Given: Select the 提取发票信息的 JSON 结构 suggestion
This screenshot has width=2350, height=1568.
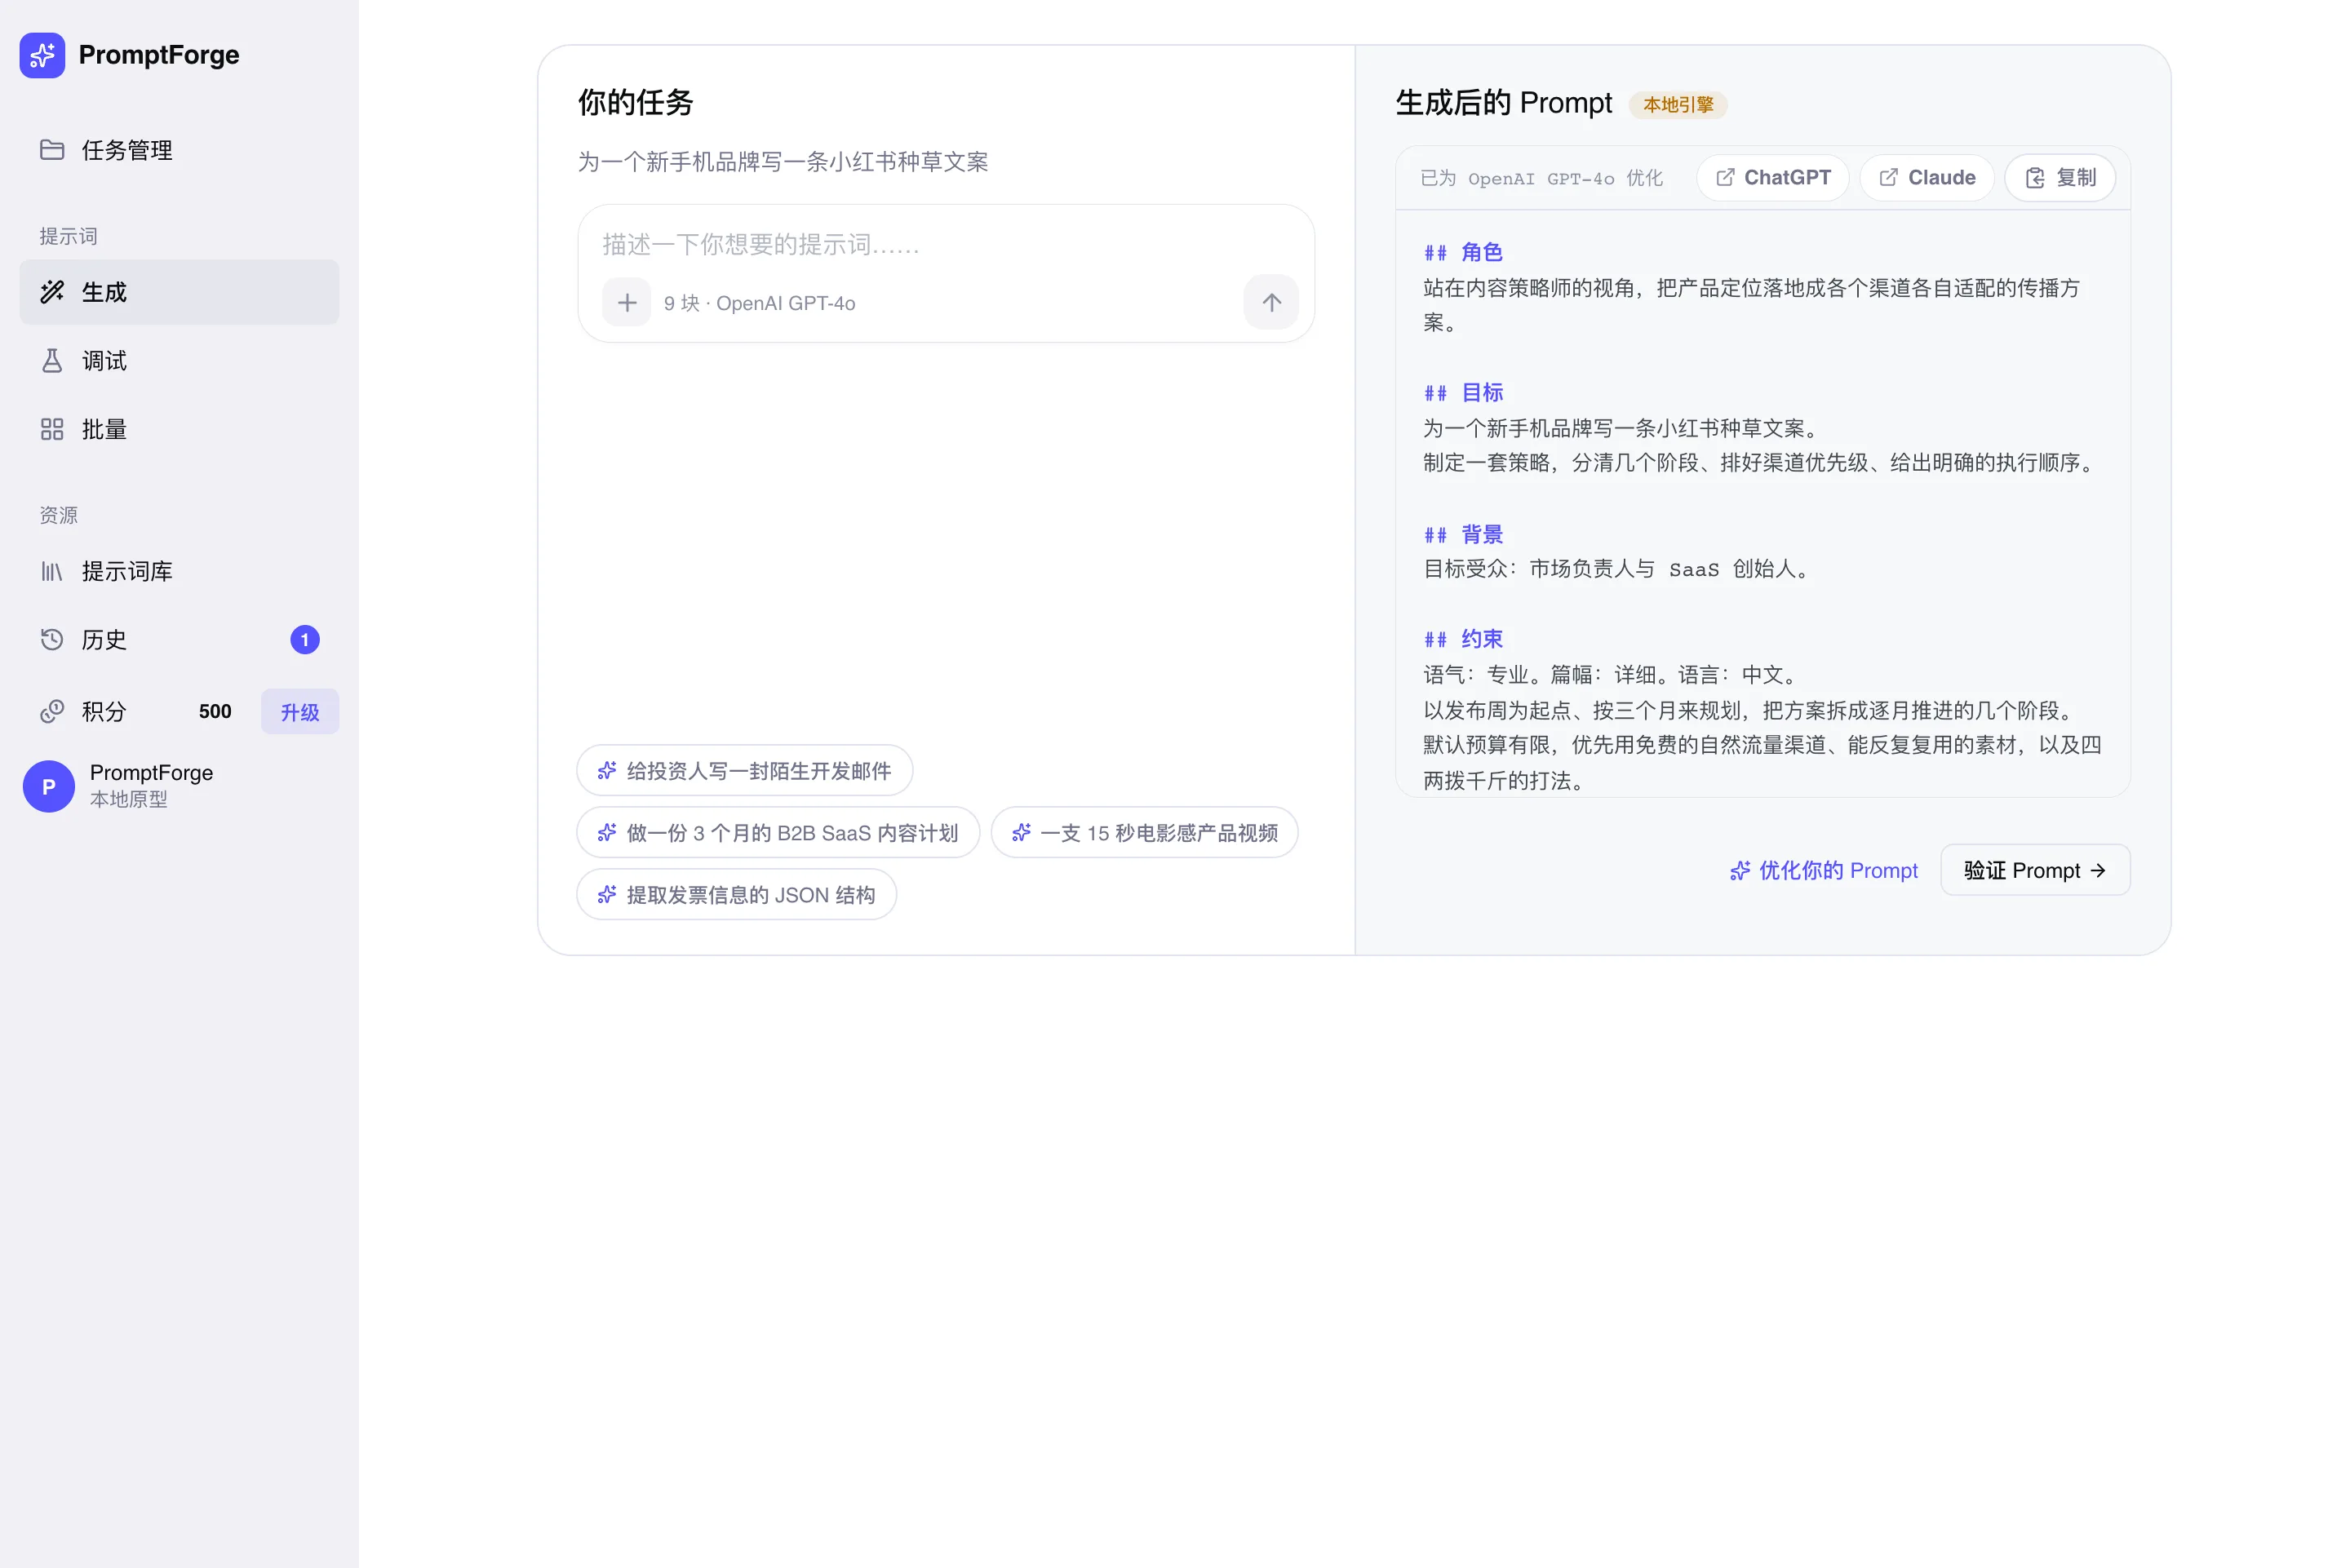Looking at the screenshot, I should pyautogui.click(x=737, y=895).
